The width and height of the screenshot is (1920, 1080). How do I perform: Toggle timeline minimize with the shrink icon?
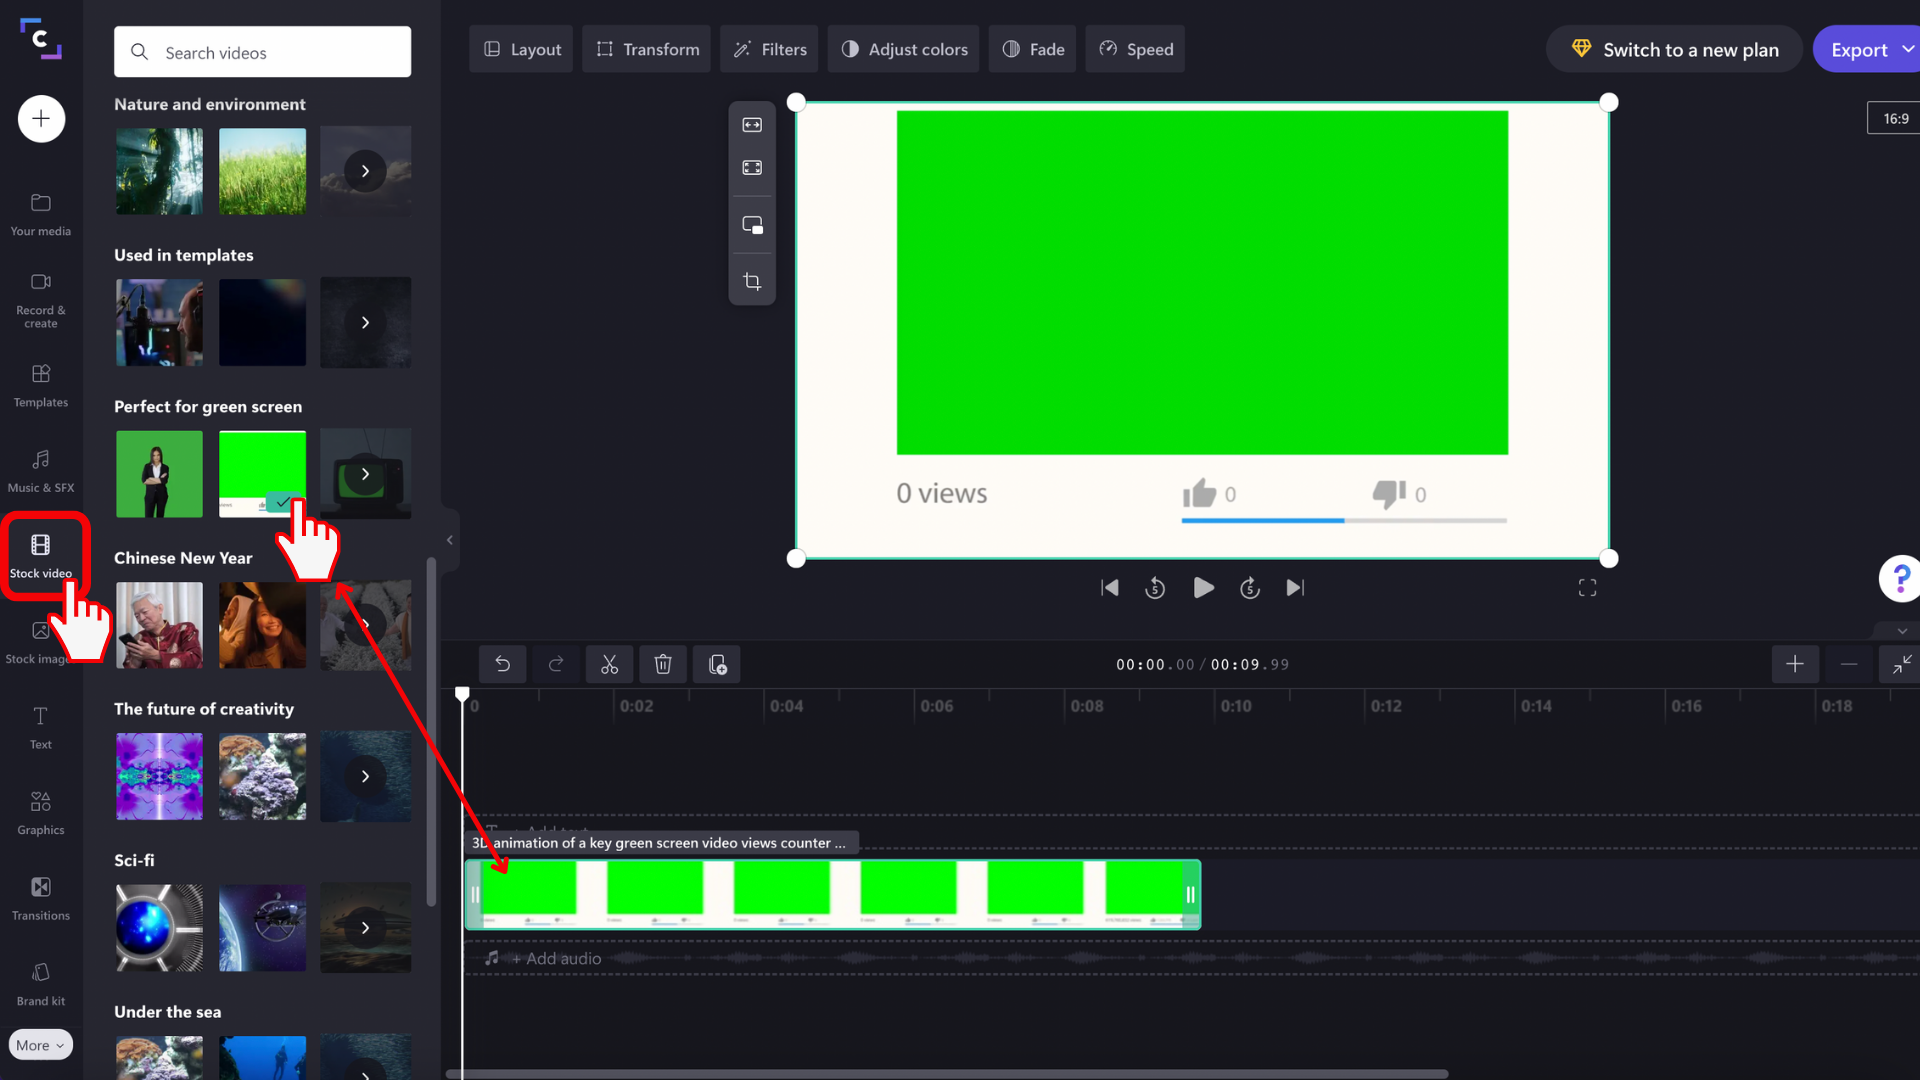pos(1901,664)
